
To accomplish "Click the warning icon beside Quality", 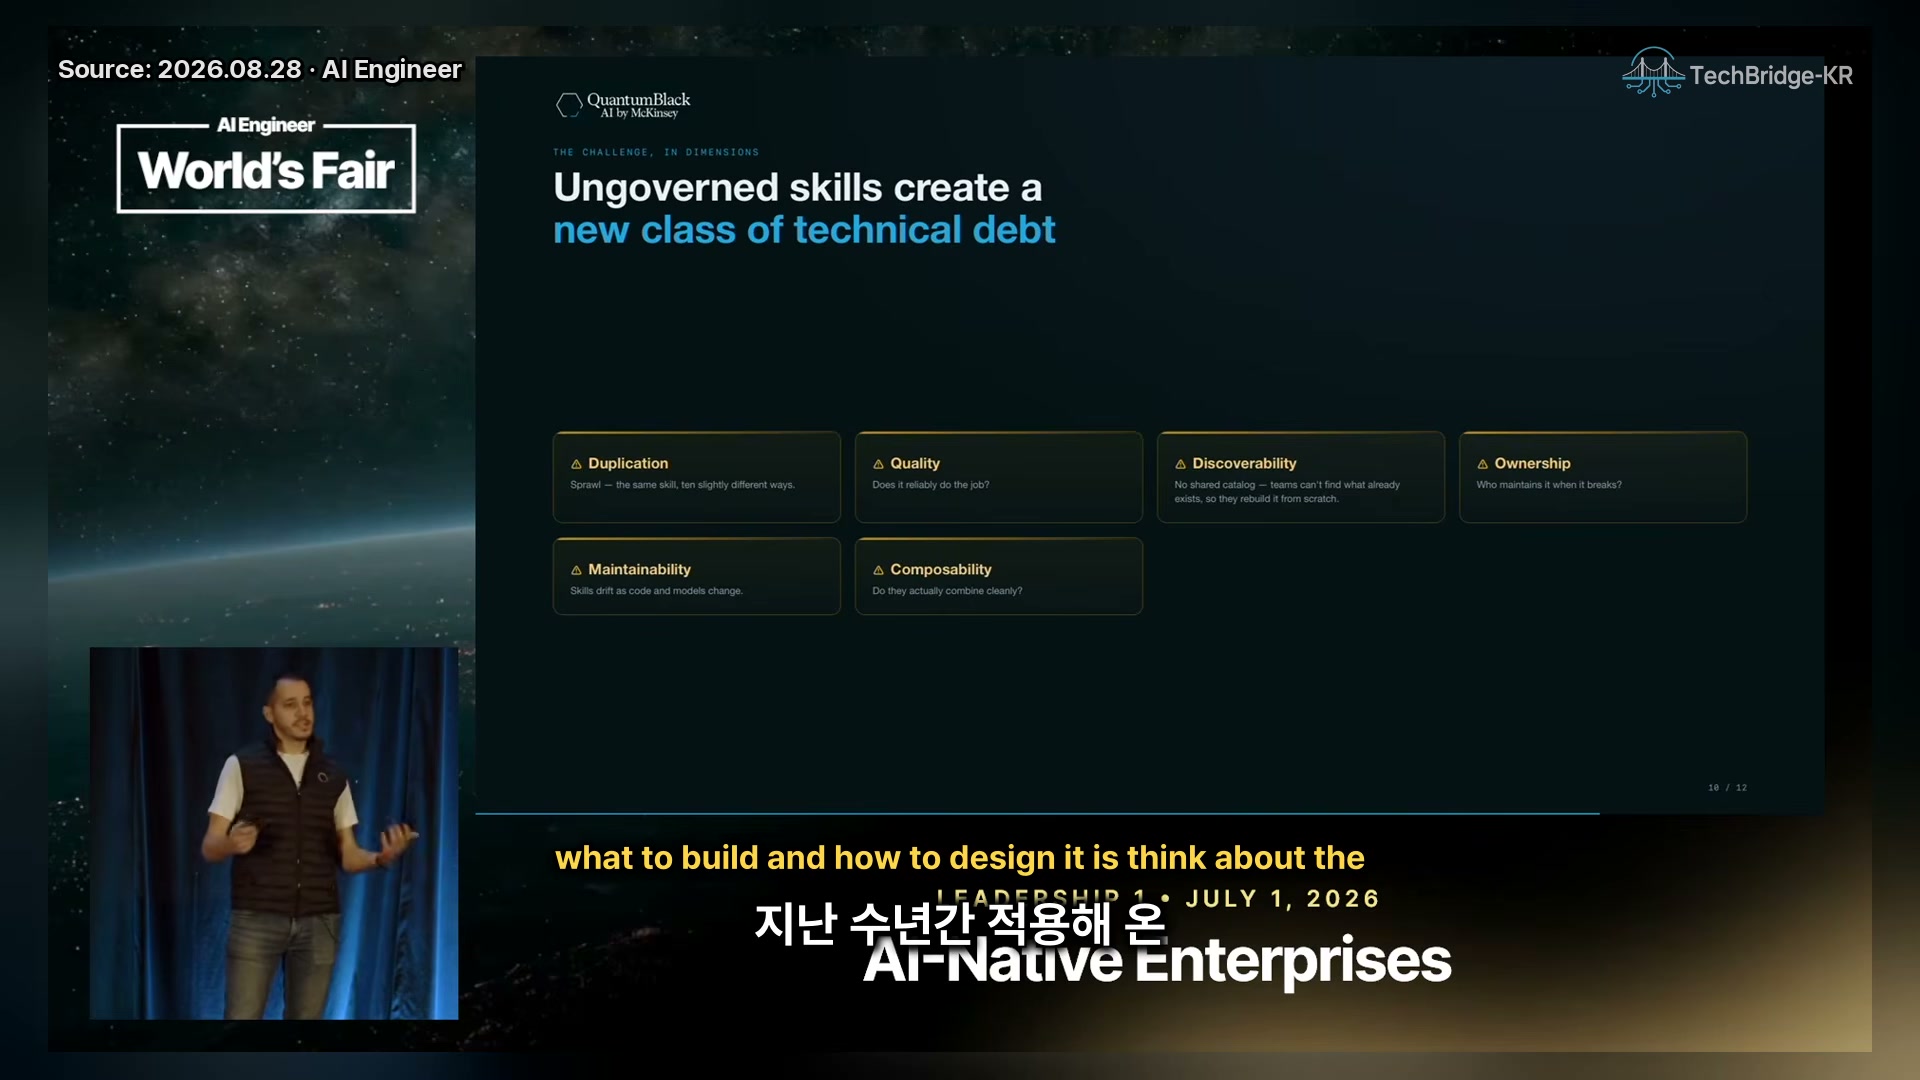I will 878,464.
